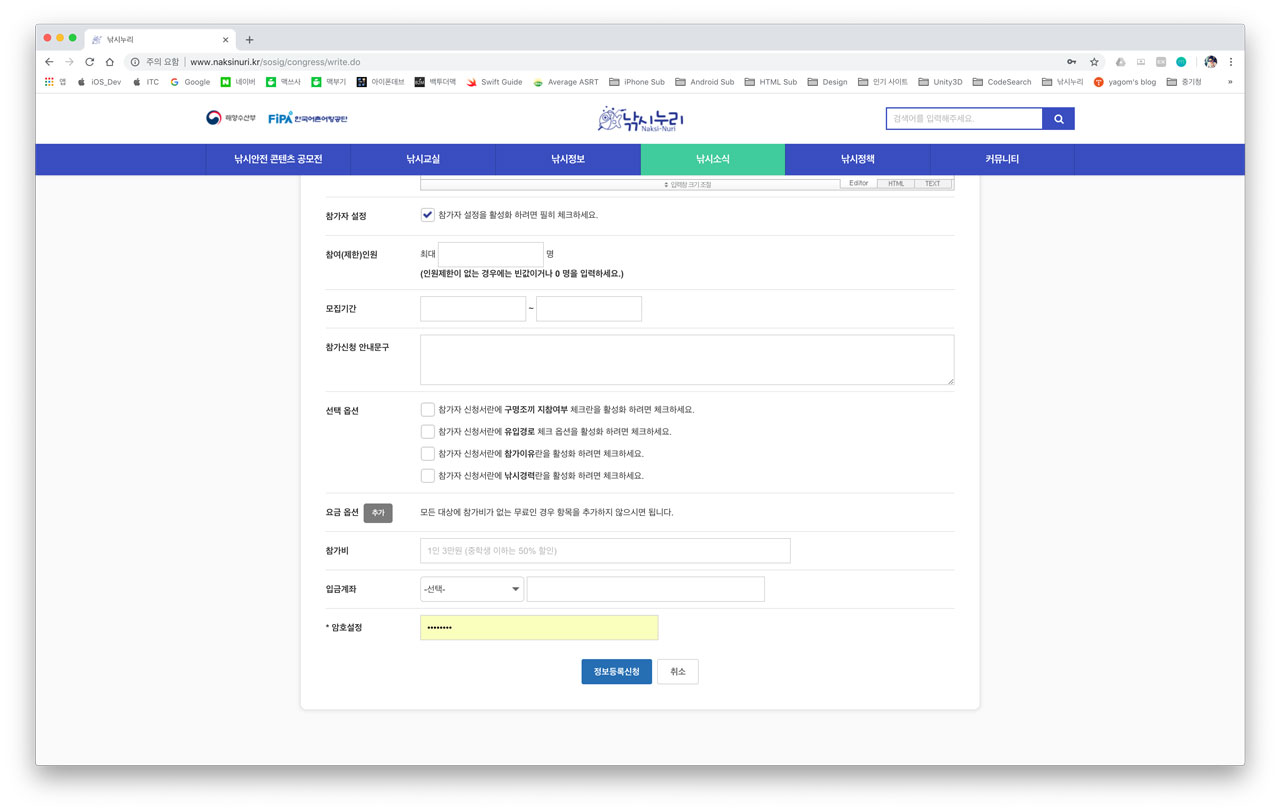Open the Android Sub bookmark folder
This screenshot has height=812, width=1280.
click(x=705, y=82)
